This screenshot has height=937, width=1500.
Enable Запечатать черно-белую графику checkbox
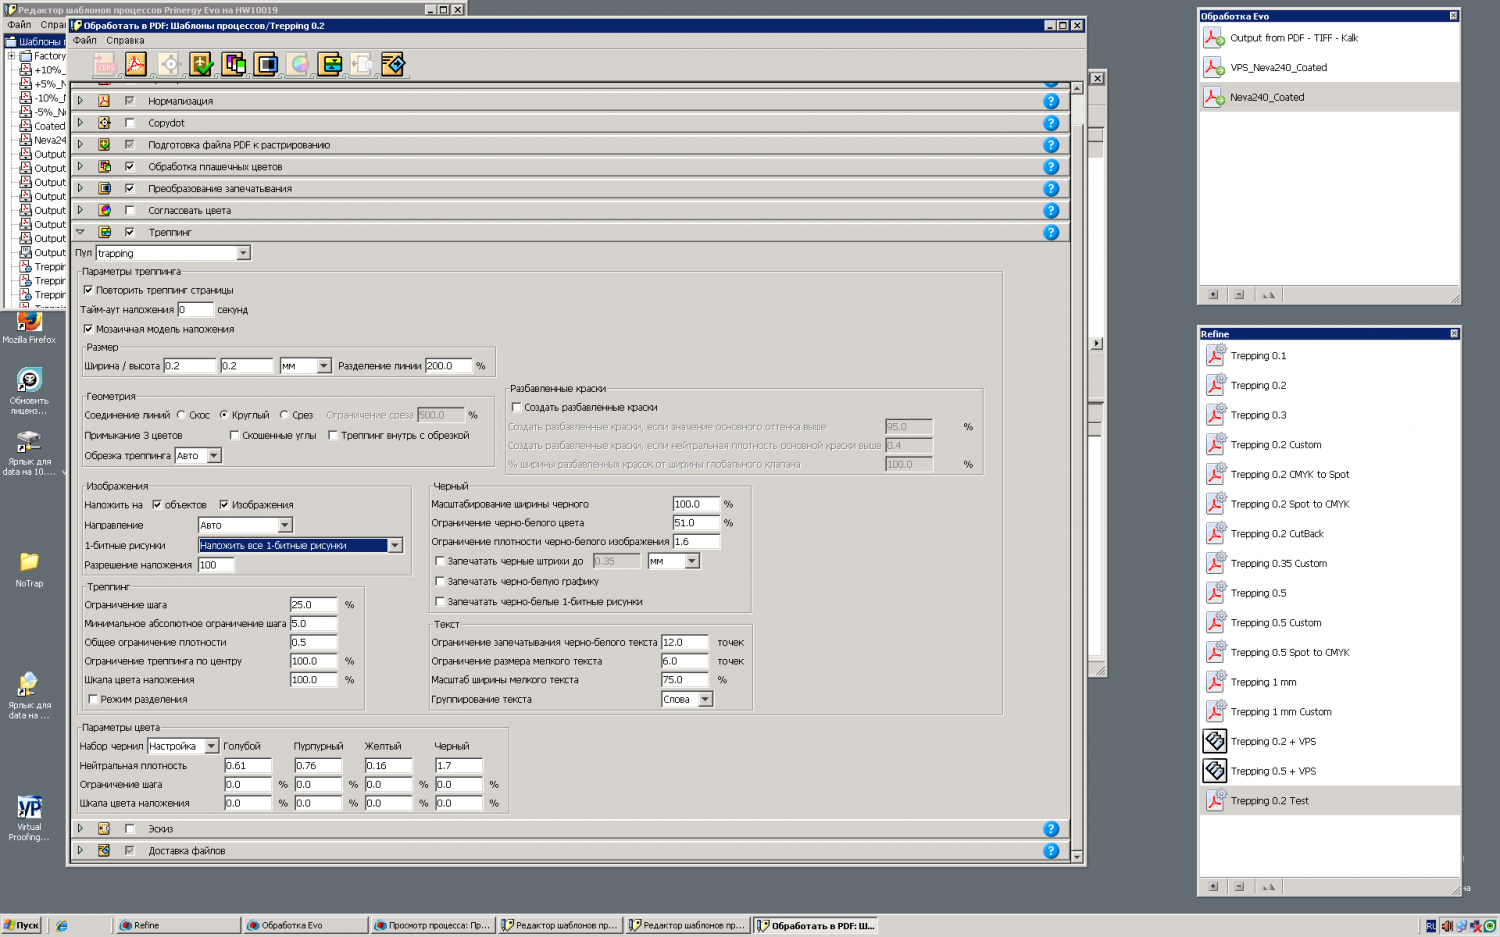point(440,581)
